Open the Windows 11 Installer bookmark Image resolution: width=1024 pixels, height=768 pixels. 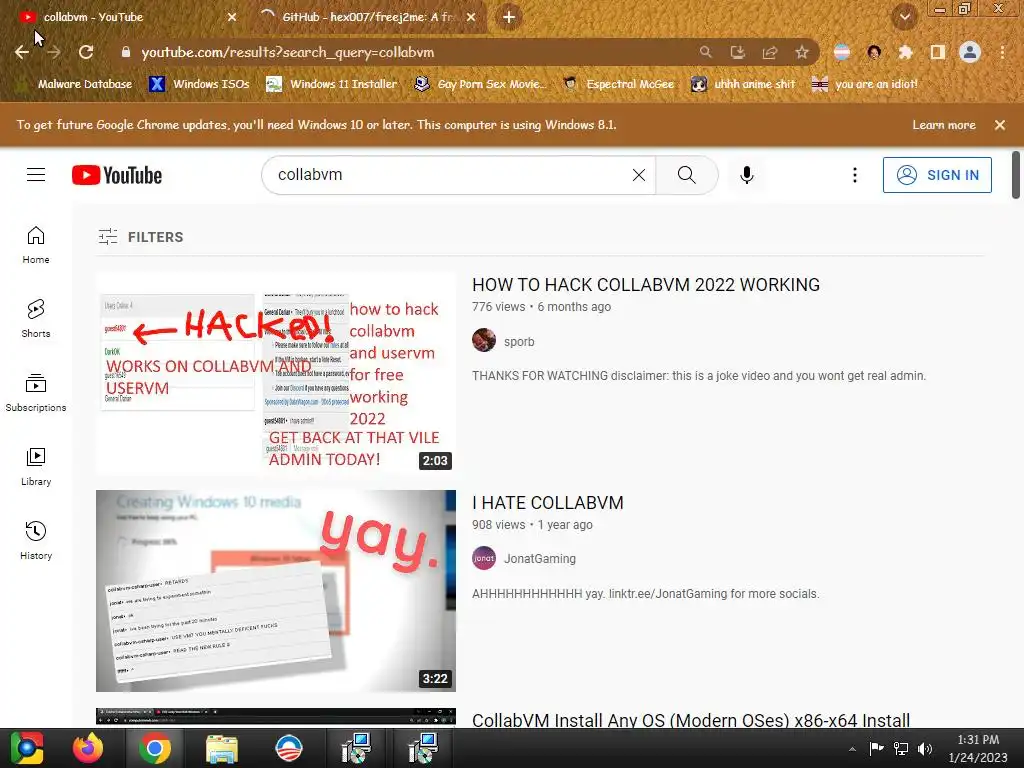click(332, 84)
